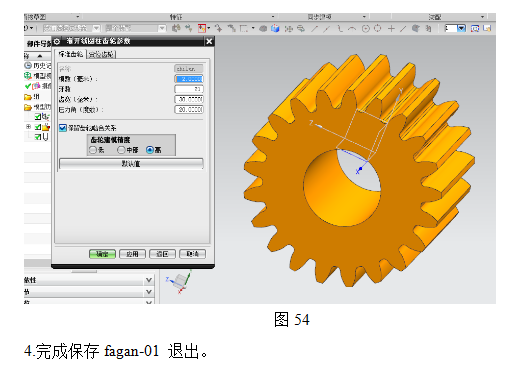Click the arc snap point icon
Viewport: 526px width, 380px height.
pyautogui.click(x=352, y=29)
